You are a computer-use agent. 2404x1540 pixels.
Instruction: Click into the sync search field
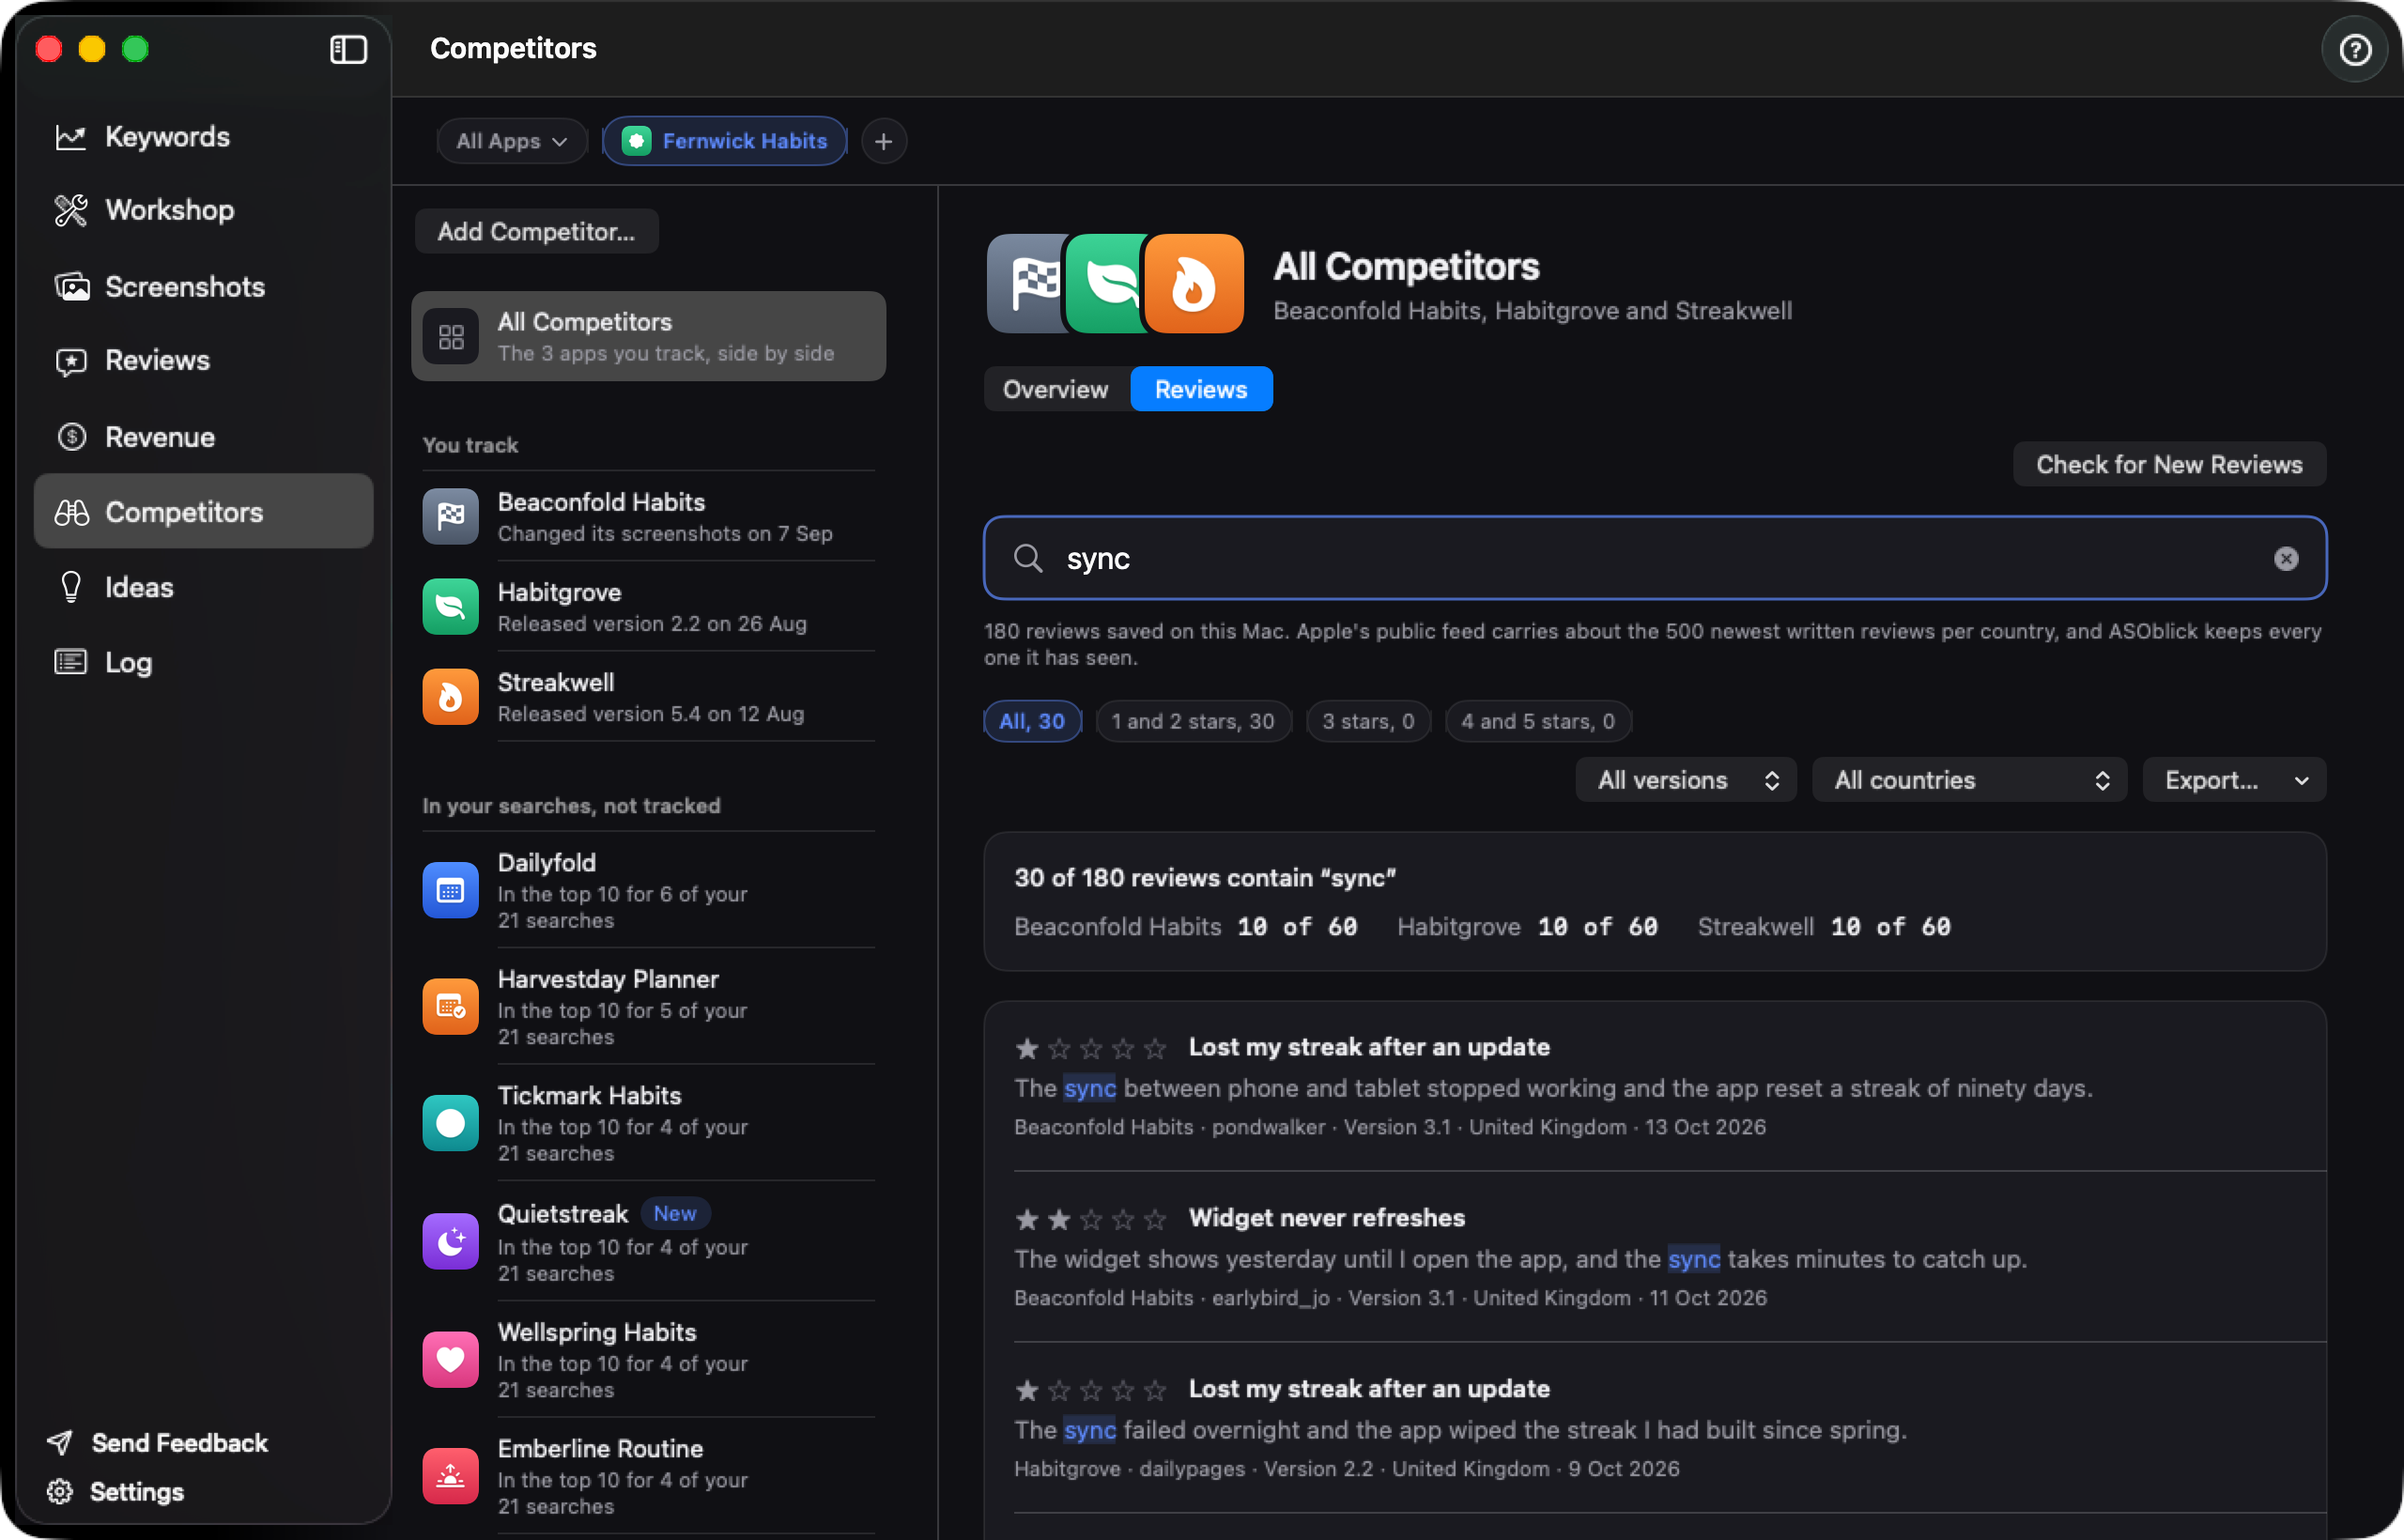(x=1654, y=558)
